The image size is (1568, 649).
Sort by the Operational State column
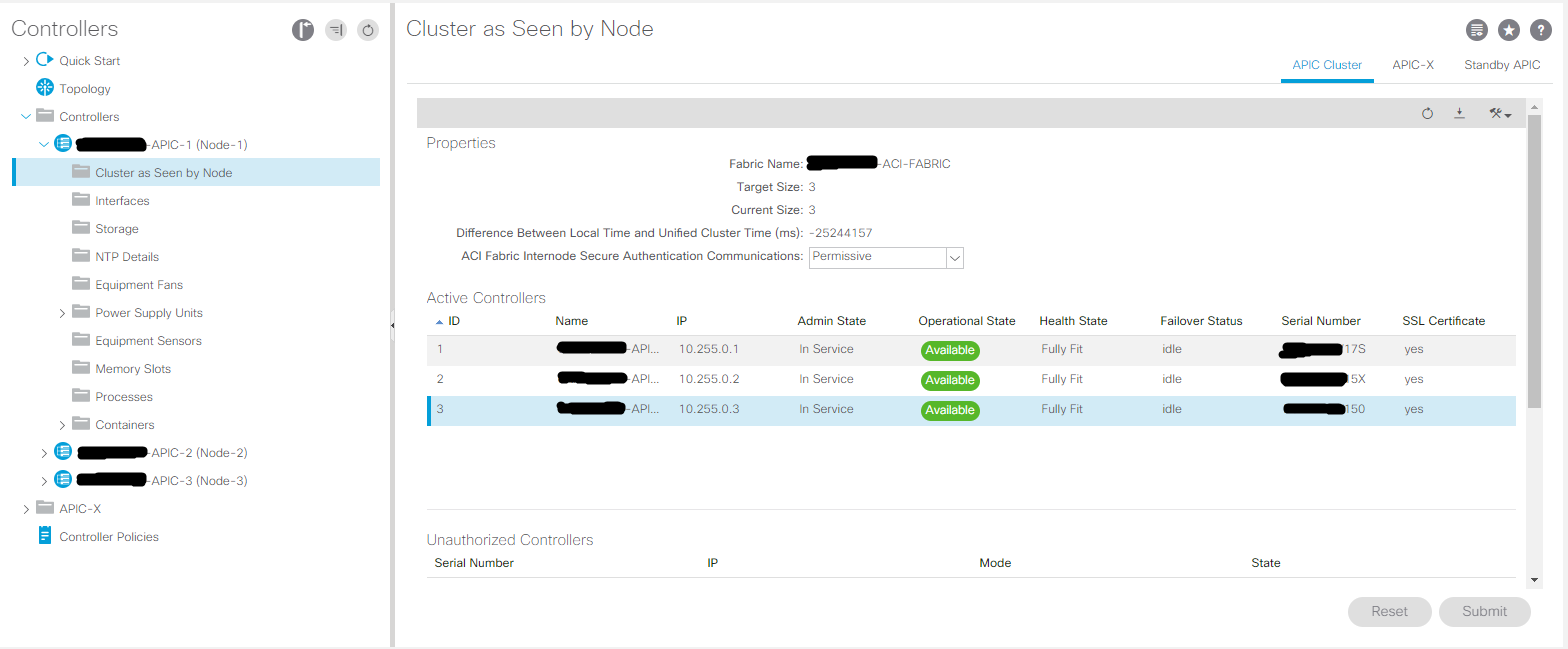click(967, 321)
